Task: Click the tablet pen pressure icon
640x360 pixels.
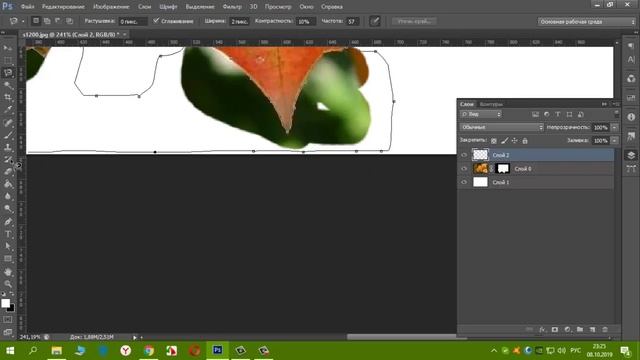Action: click(x=375, y=21)
